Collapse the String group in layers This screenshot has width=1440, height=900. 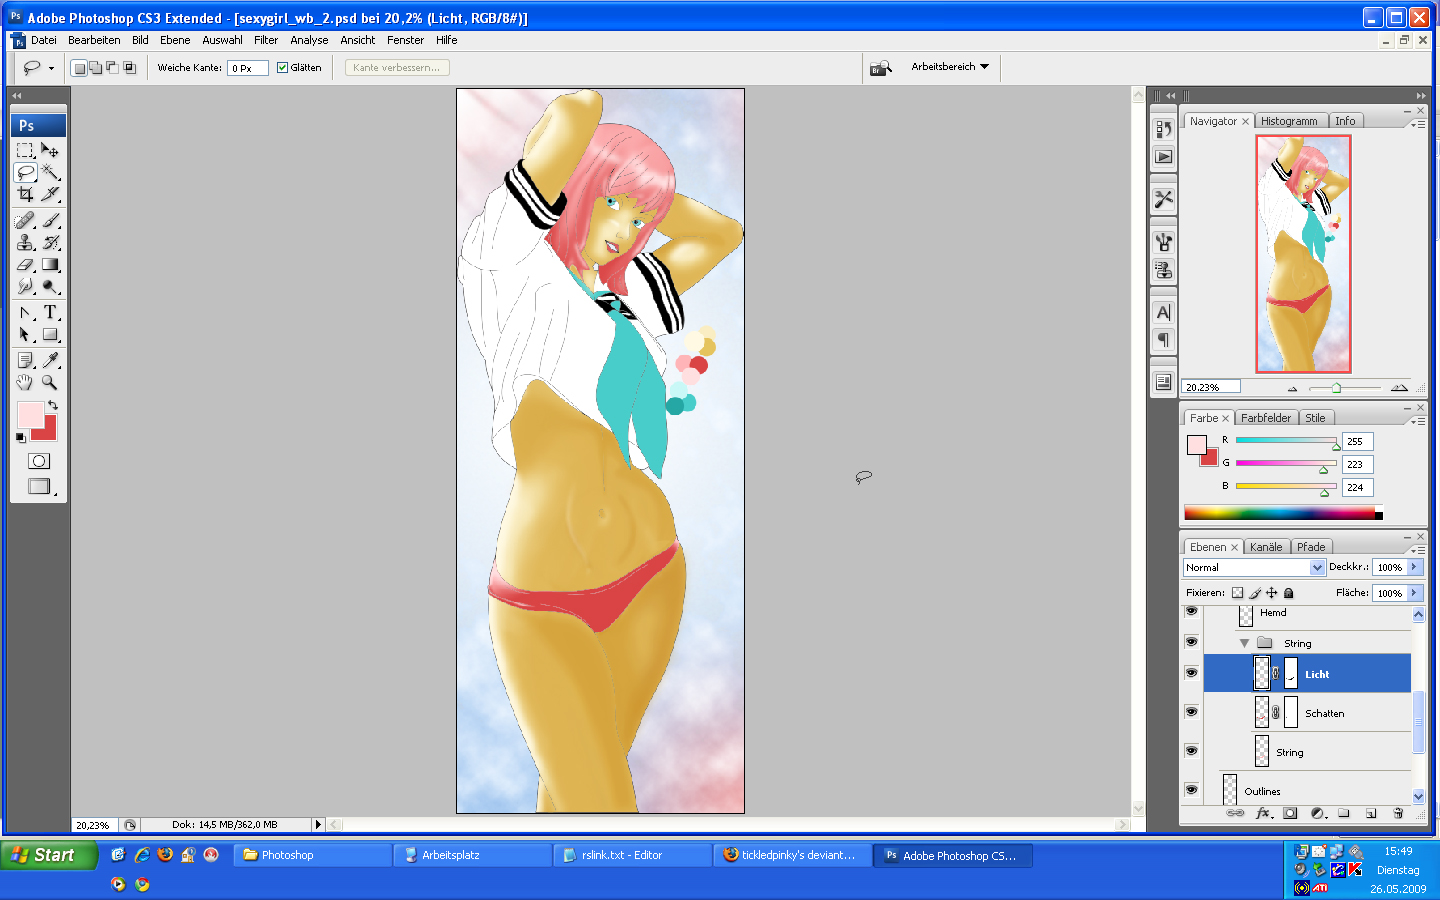1244,643
